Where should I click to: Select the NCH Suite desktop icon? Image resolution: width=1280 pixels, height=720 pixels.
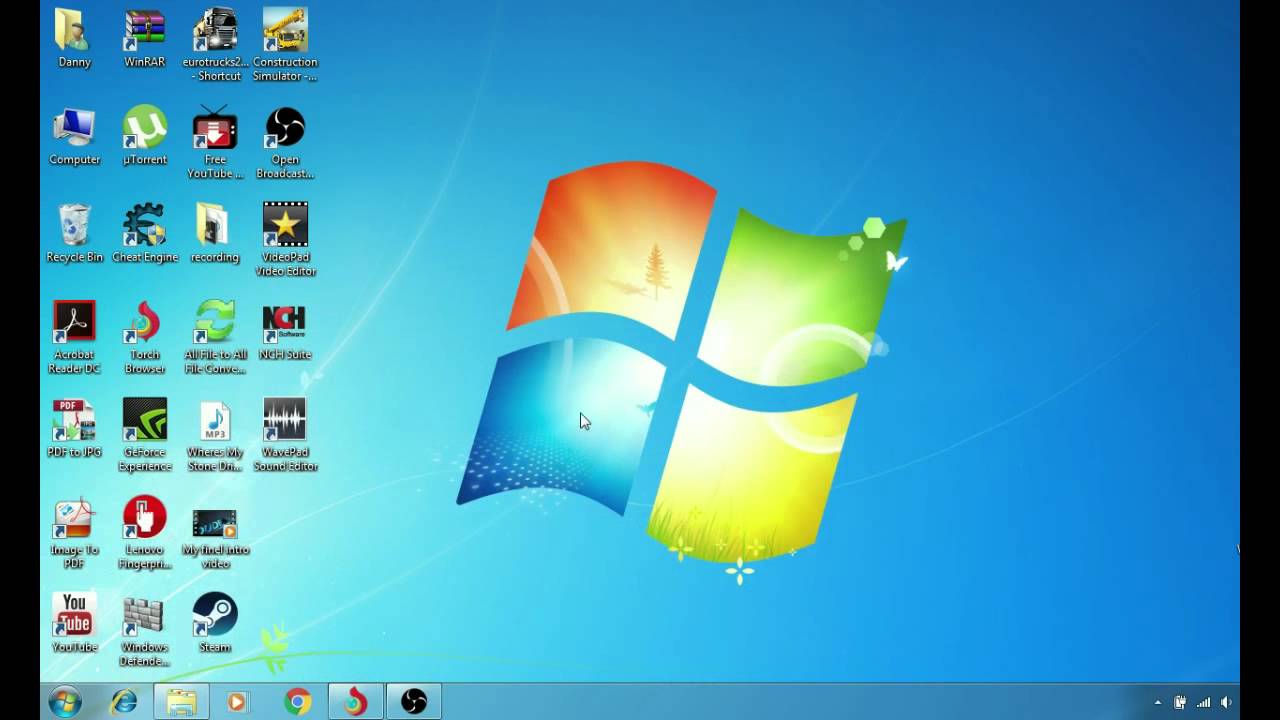285,331
